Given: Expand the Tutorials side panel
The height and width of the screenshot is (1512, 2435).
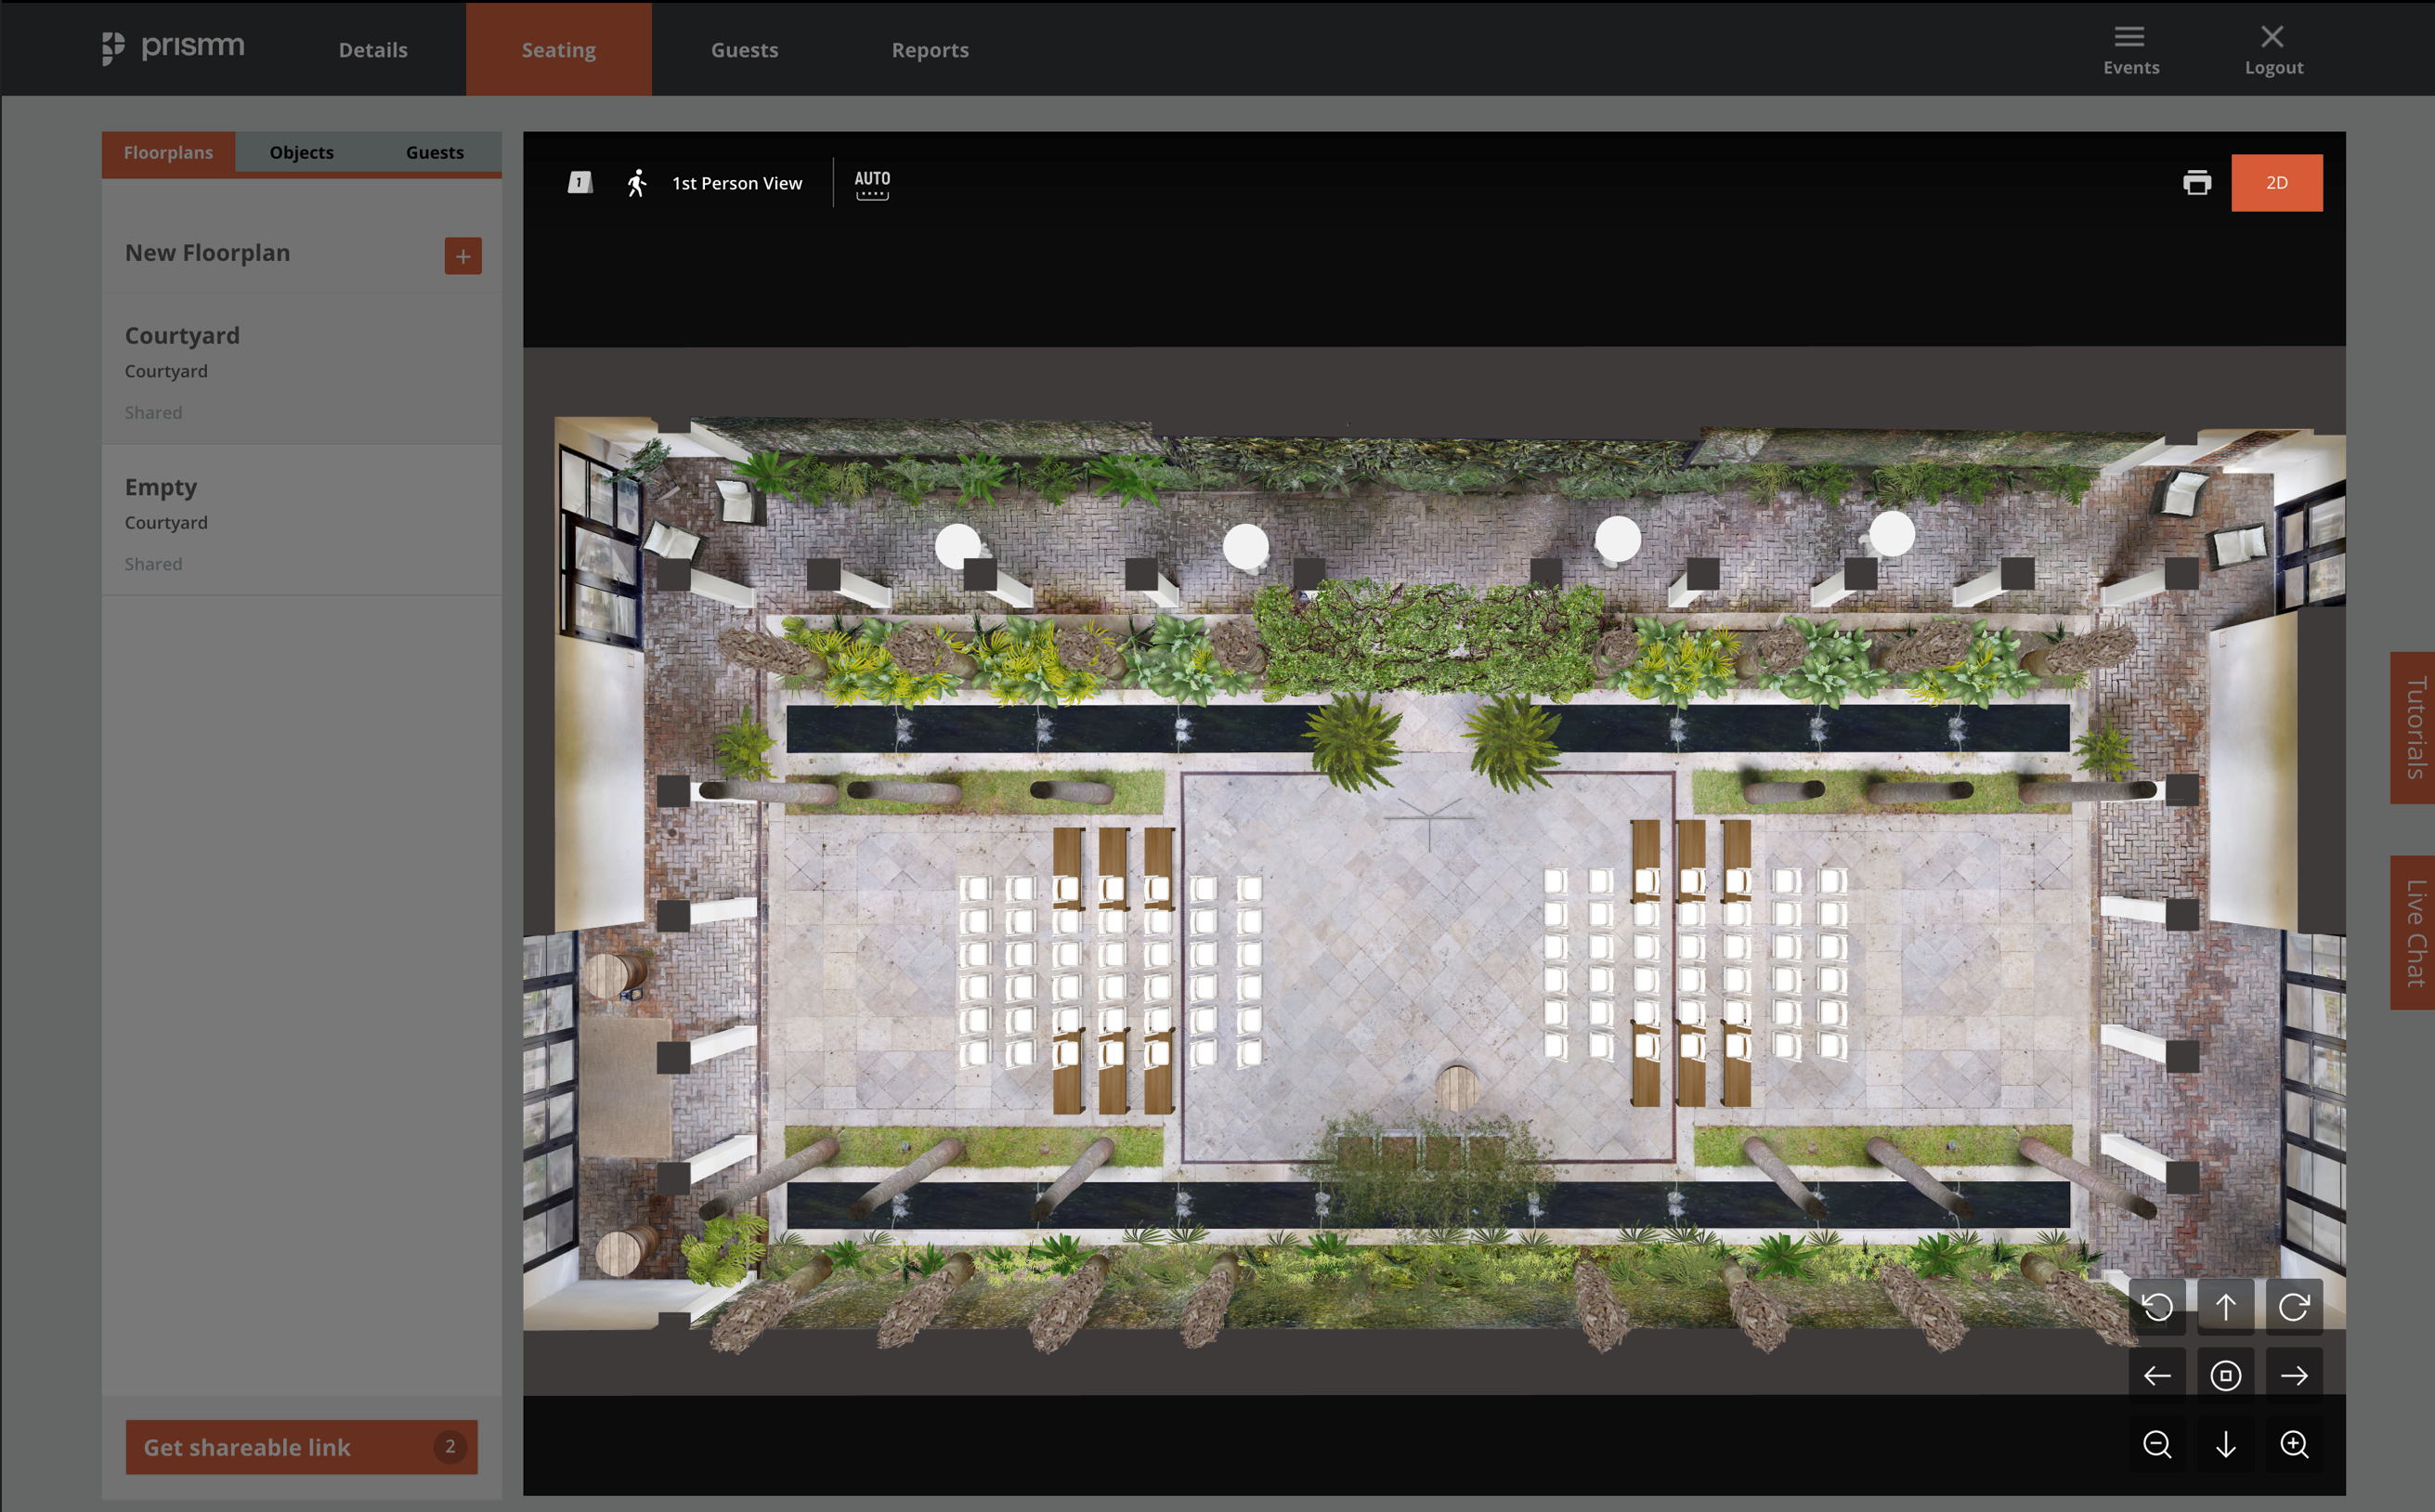Looking at the screenshot, I should (x=2414, y=727).
